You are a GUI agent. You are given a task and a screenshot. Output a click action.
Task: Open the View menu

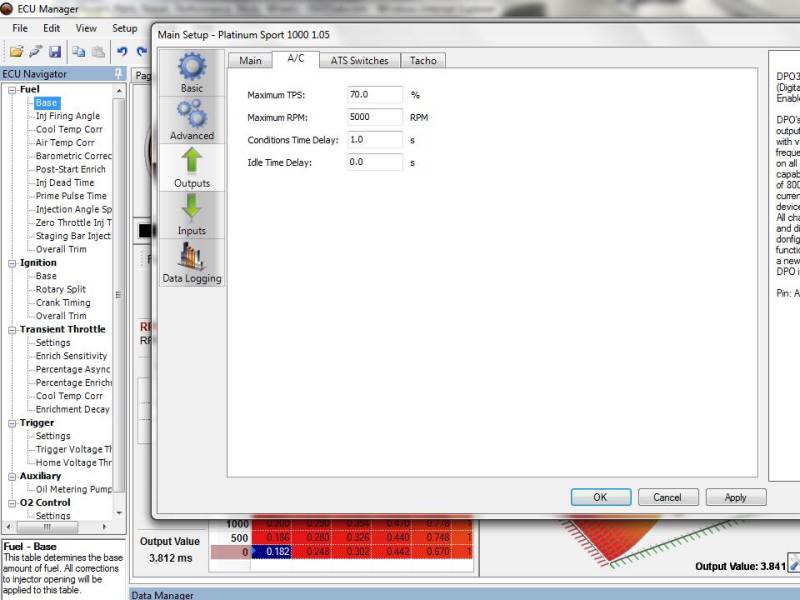coord(86,28)
